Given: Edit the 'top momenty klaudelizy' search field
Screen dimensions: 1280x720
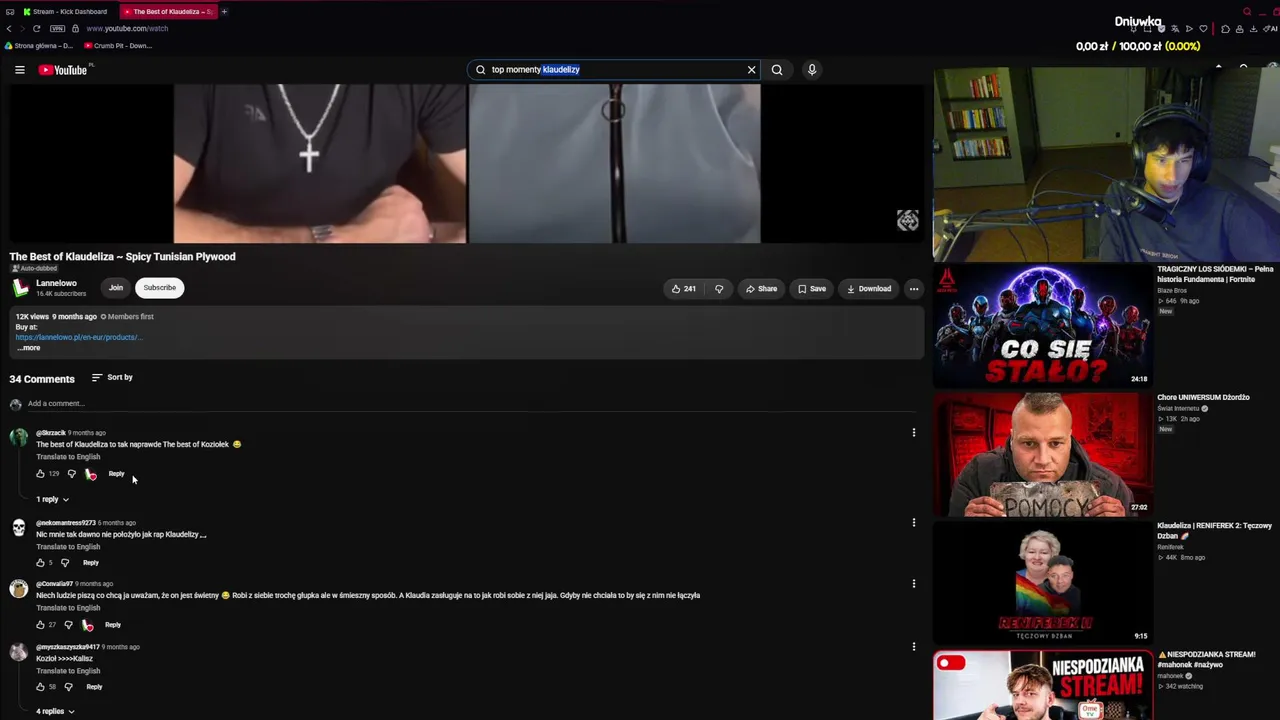Looking at the screenshot, I should (x=615, y=70).
